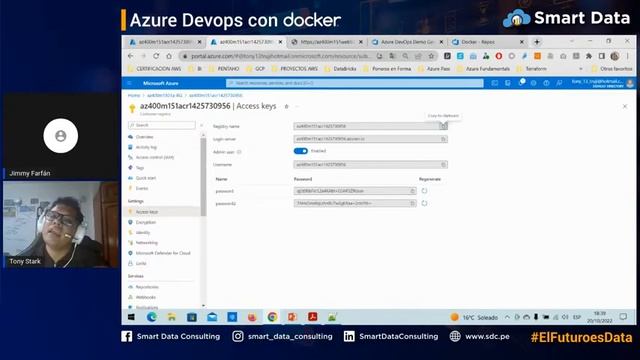Screen dimensions: 640x360
Task: Click the sidebar vertical scrollbar
Action: coord(203,177)
